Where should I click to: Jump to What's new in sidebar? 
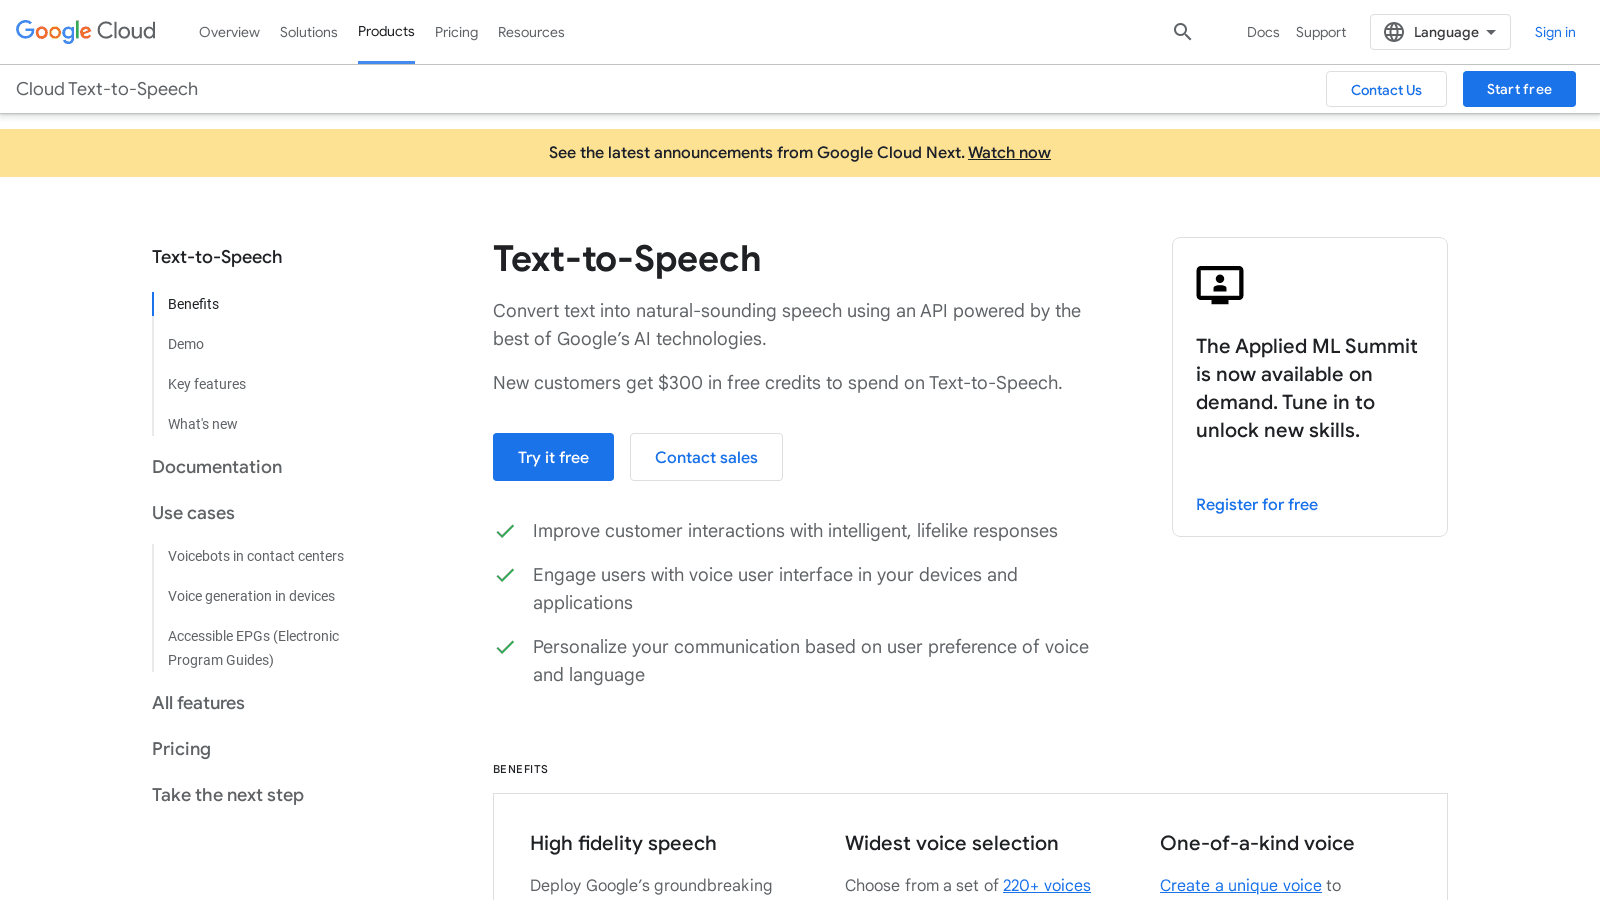(203, 424)
